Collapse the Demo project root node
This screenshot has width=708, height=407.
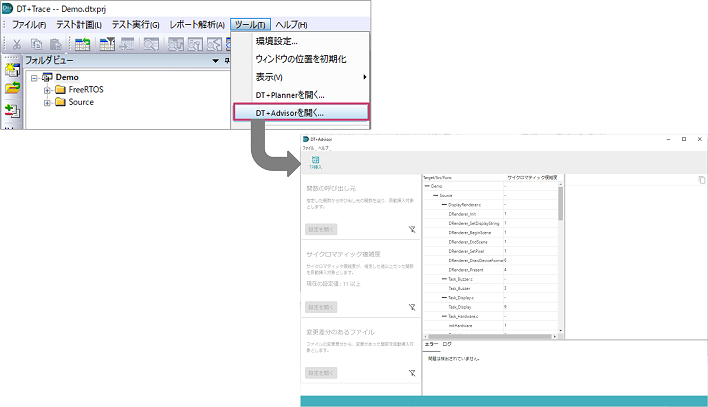tap(35, 78)
